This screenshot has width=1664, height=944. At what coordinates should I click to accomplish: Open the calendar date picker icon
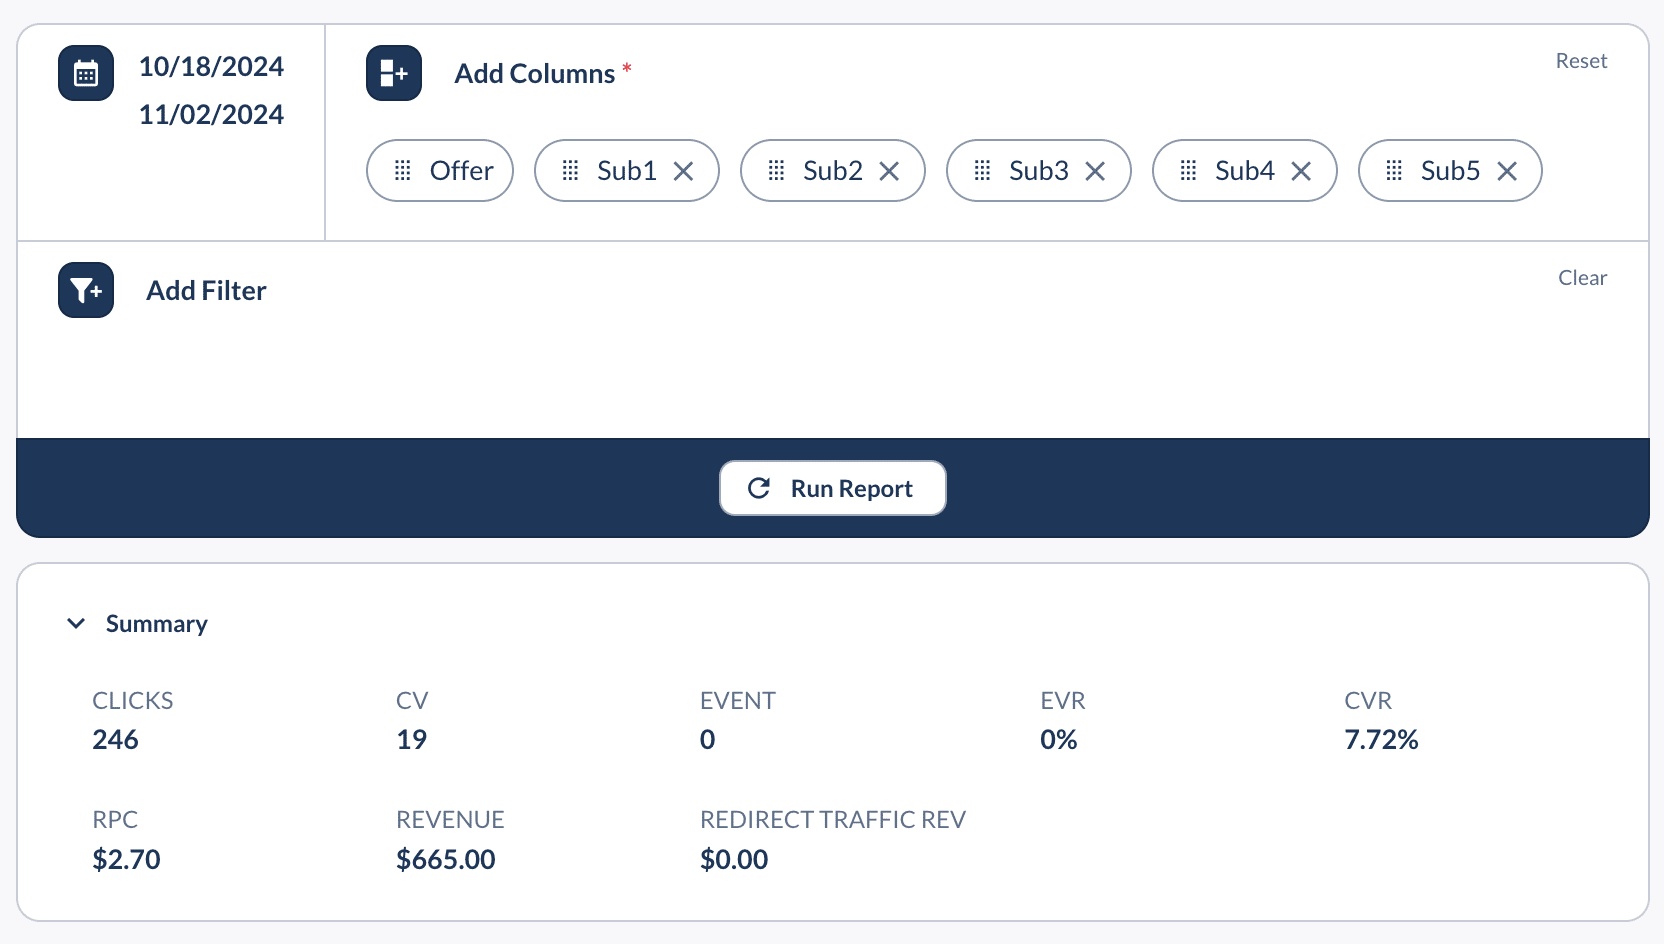pyautogui.click(x=86, y=73)
